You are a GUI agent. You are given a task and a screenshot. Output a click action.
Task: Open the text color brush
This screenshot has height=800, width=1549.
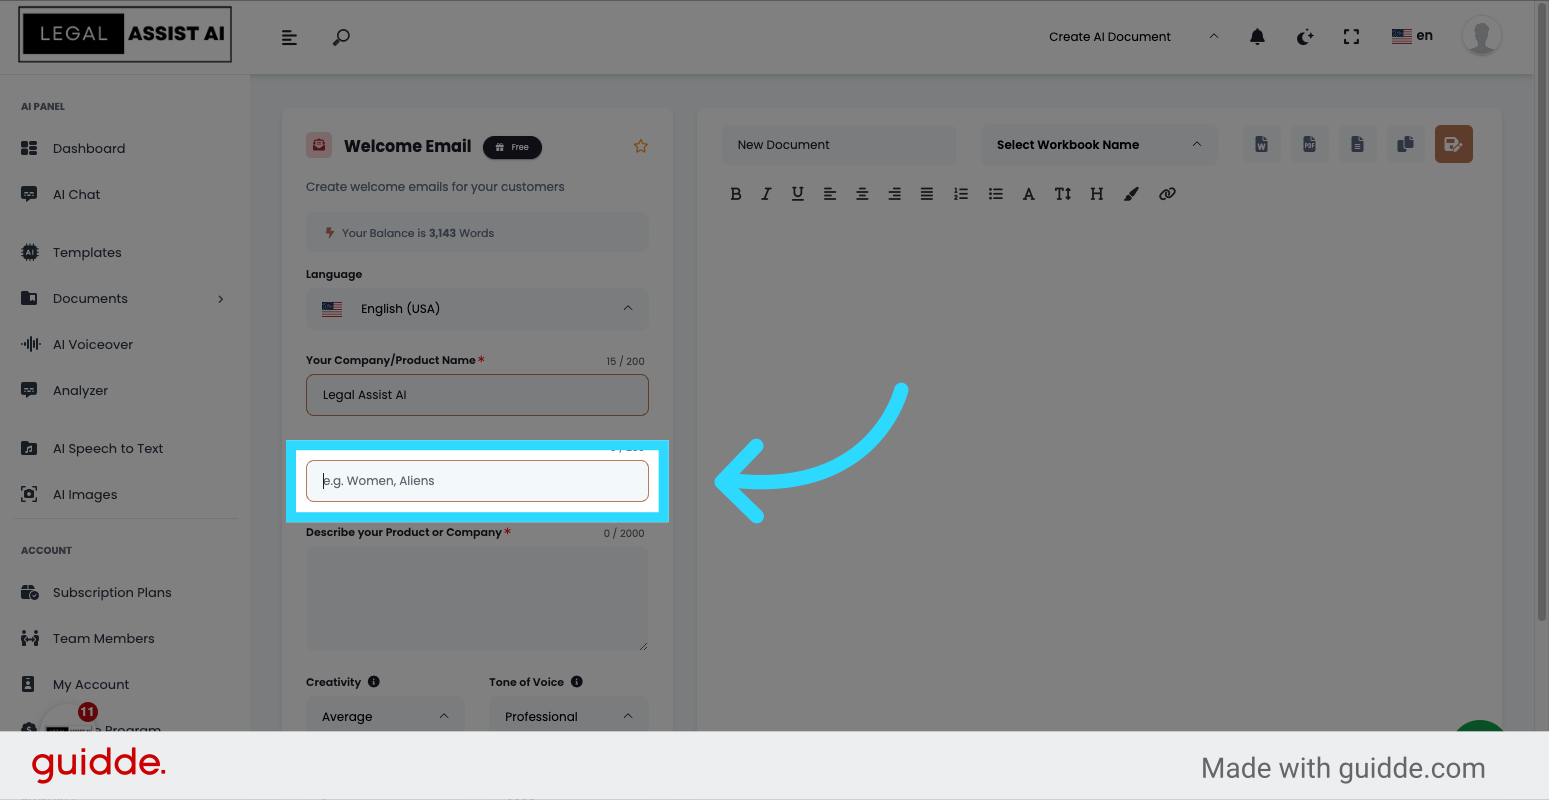pos(1131,194)
